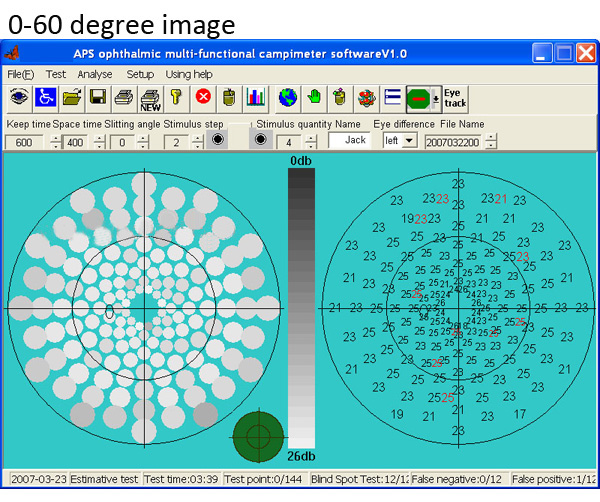Click the 26db label below the scale

tap(302, 456)
